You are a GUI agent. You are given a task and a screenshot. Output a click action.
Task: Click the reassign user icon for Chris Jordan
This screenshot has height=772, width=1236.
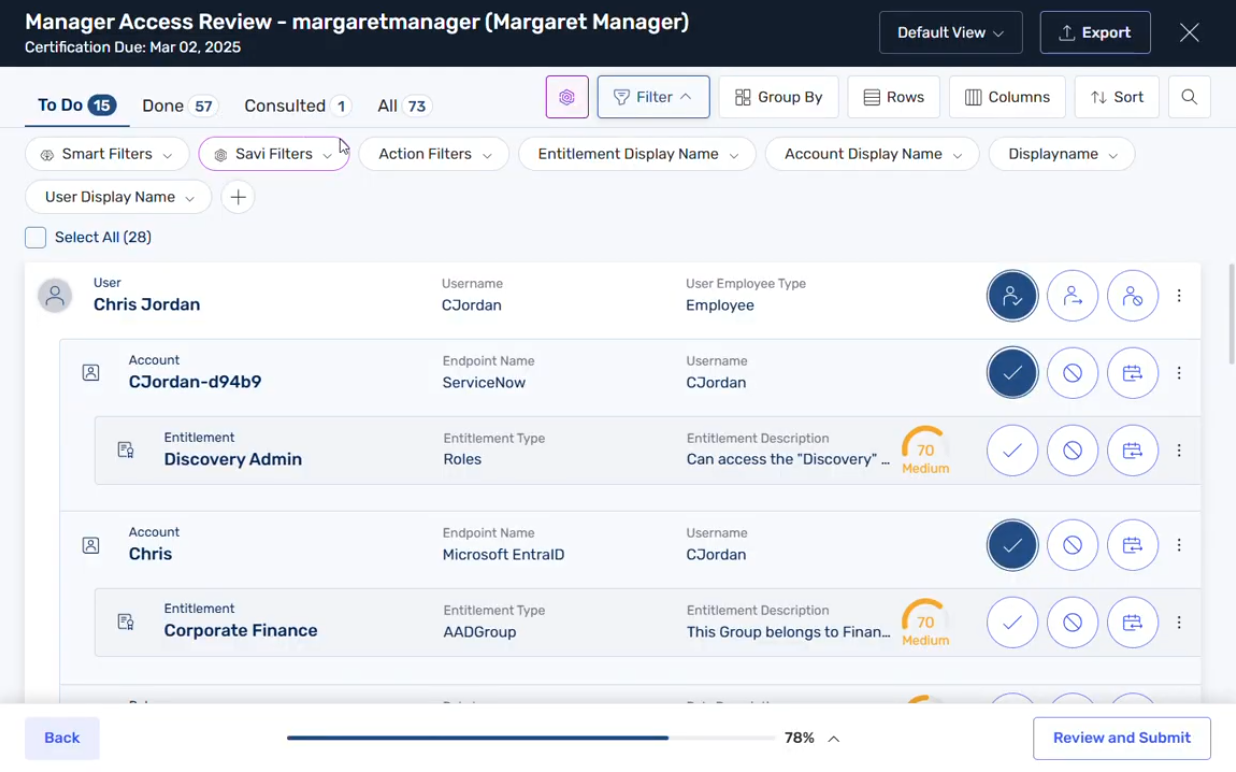pos(1072,296)
